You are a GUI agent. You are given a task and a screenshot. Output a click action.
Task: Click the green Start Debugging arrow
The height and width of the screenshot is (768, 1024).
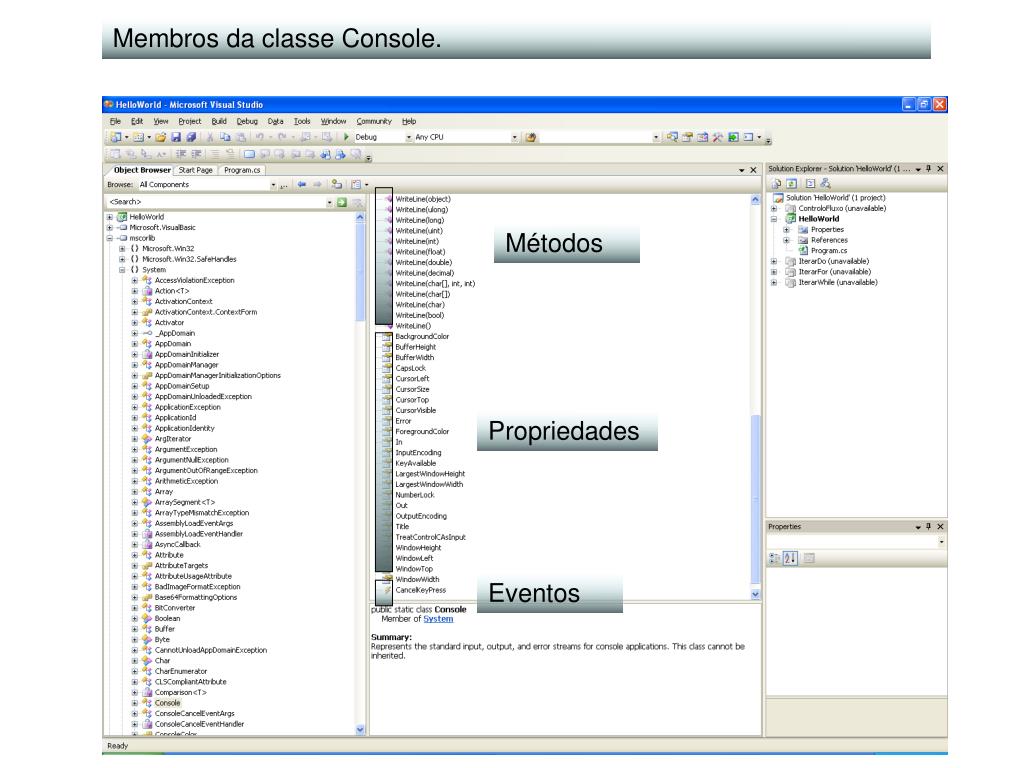[346, 137]
